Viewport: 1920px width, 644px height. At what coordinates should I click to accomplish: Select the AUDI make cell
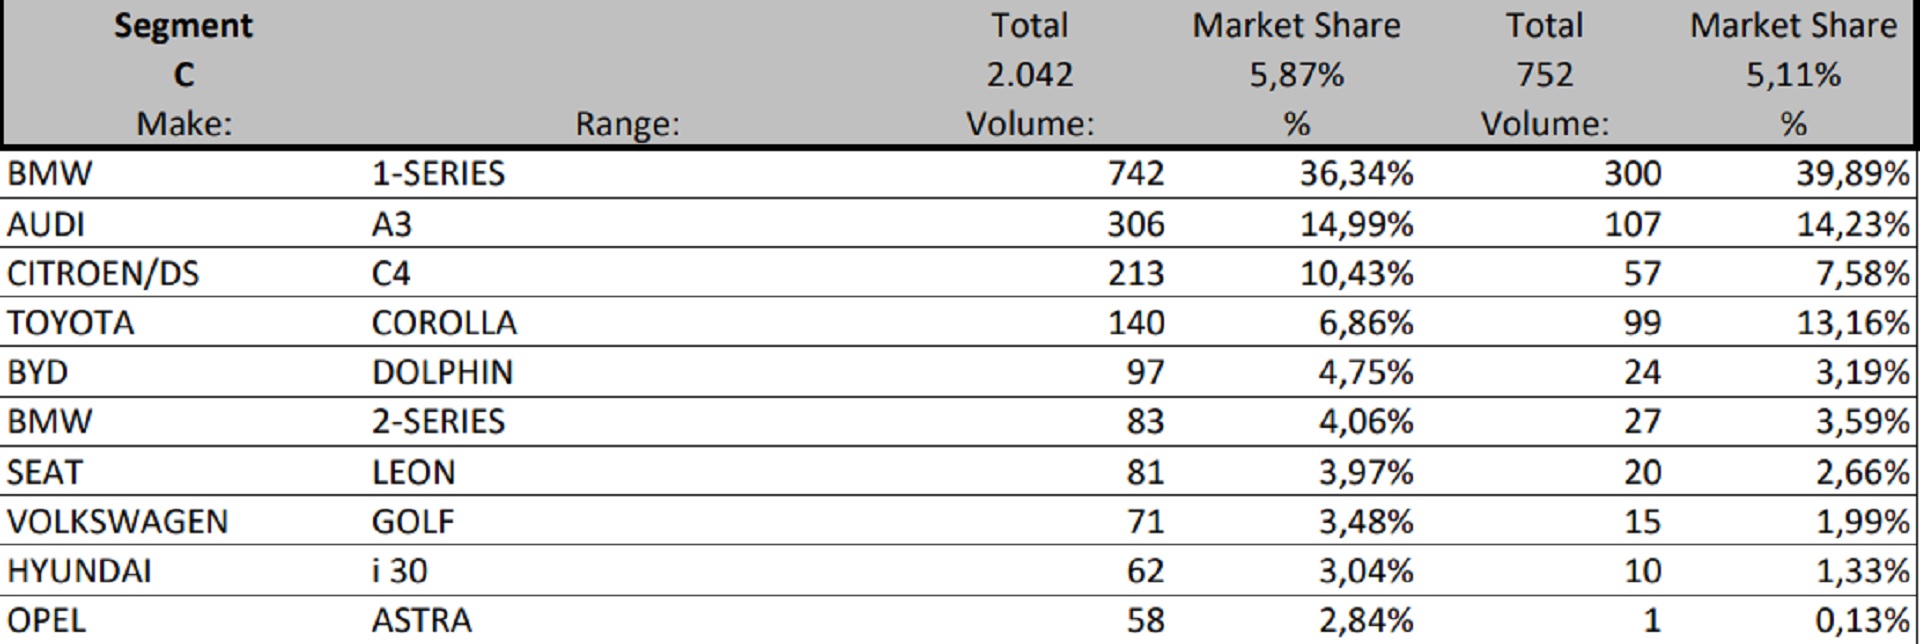[x=46, y=224]
